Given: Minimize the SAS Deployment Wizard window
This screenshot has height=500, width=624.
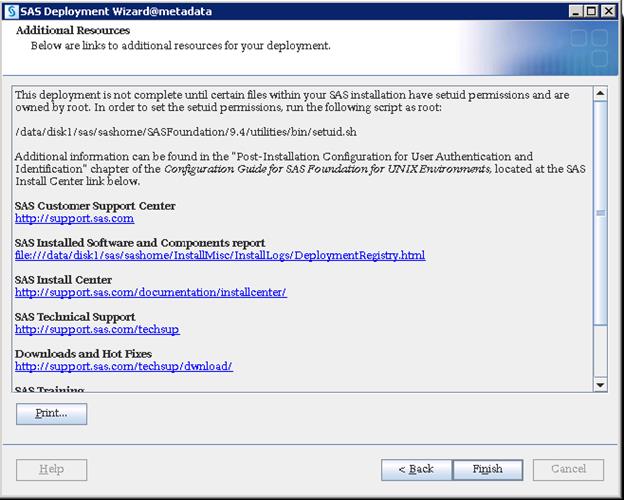Looking at the screenshot, I should [x=576, y=11].
